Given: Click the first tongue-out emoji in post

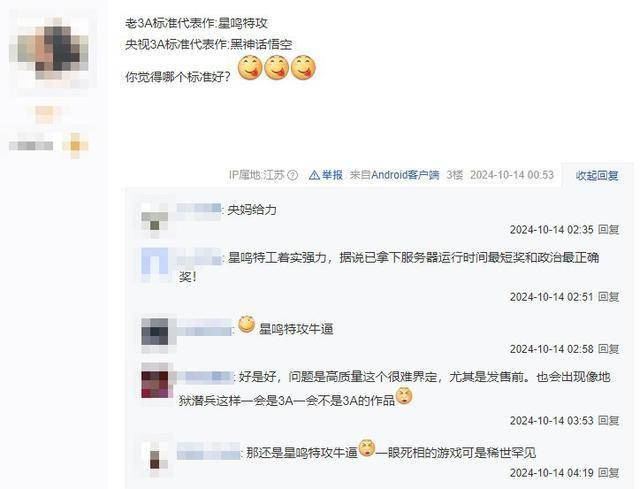Looking at the screenshot, I should click(250, 68).
